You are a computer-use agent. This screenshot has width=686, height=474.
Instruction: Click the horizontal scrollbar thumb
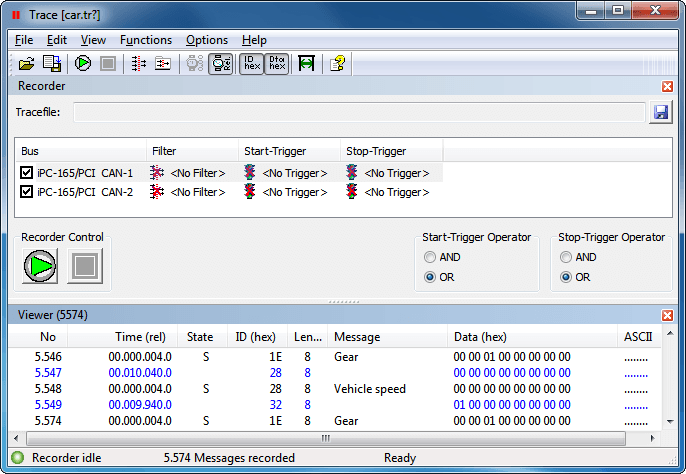(326, 438)
